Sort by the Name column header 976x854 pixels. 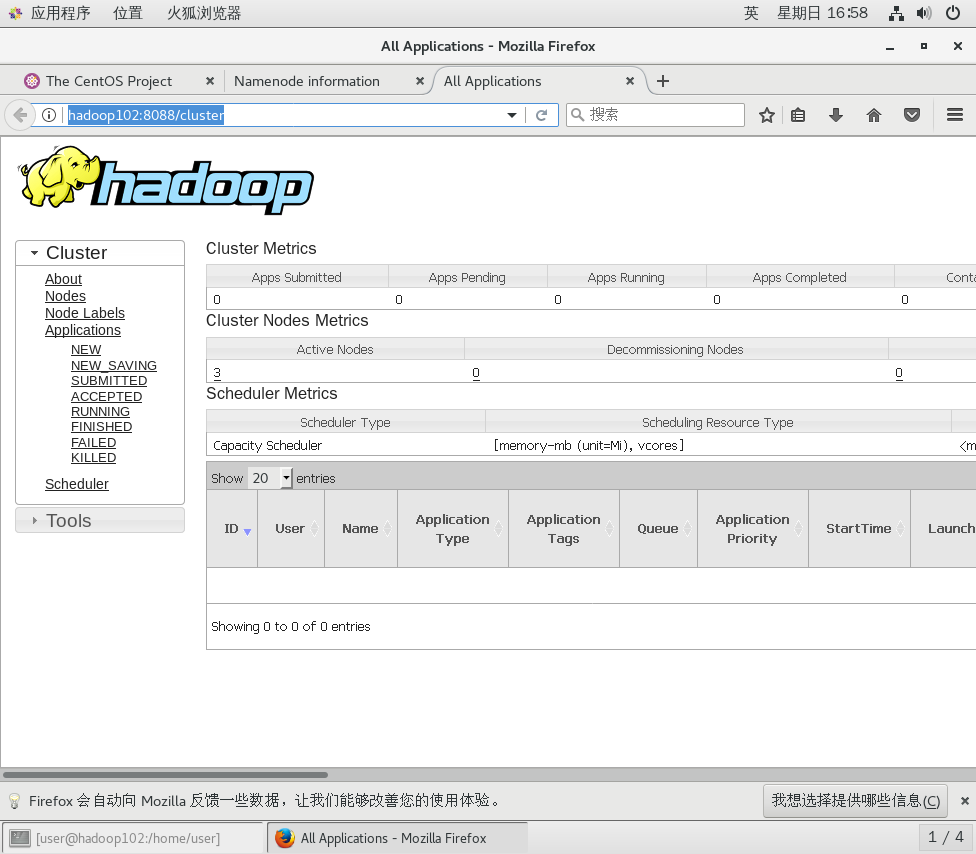[x=361, y=528]
